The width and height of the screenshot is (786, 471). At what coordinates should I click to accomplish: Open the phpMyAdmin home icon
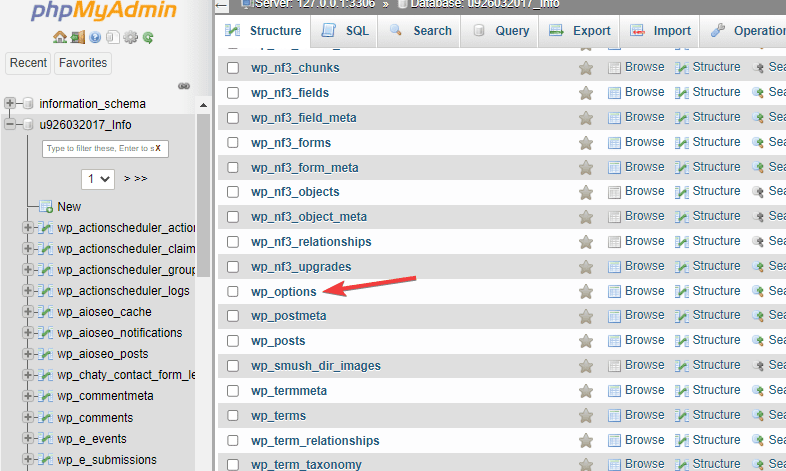pyautogui.click(x=60, y=37)
